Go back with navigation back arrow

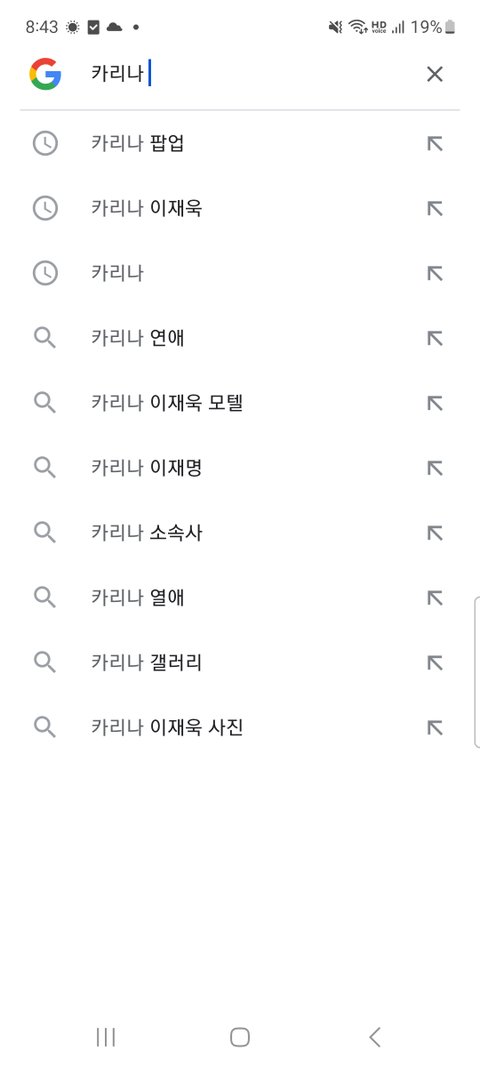(x=374, y=1037)
